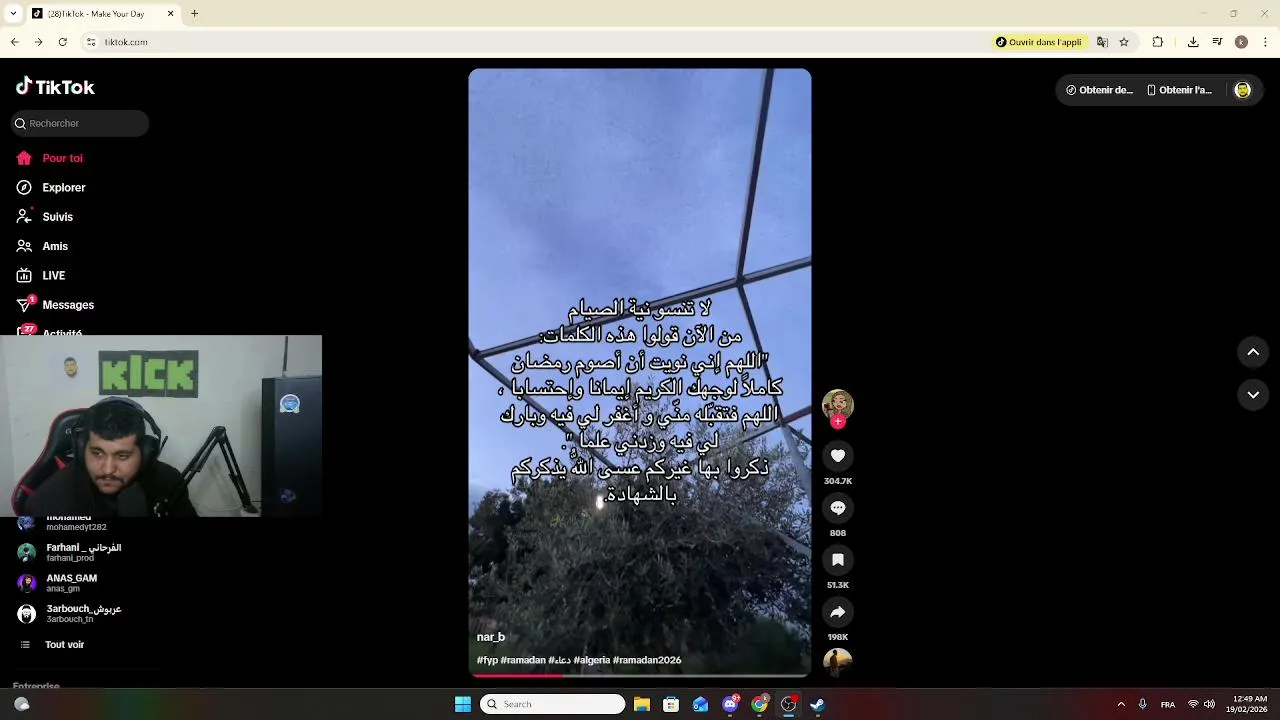
Task: Open the profile avatar menu at top right
Action: (x=1242, y=90)
